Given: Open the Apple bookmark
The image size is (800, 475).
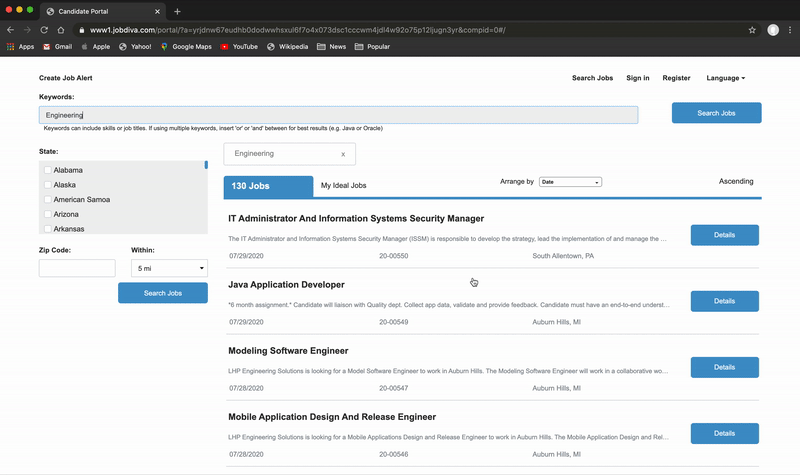Looking at the screenshot, I should coord(96,46).
